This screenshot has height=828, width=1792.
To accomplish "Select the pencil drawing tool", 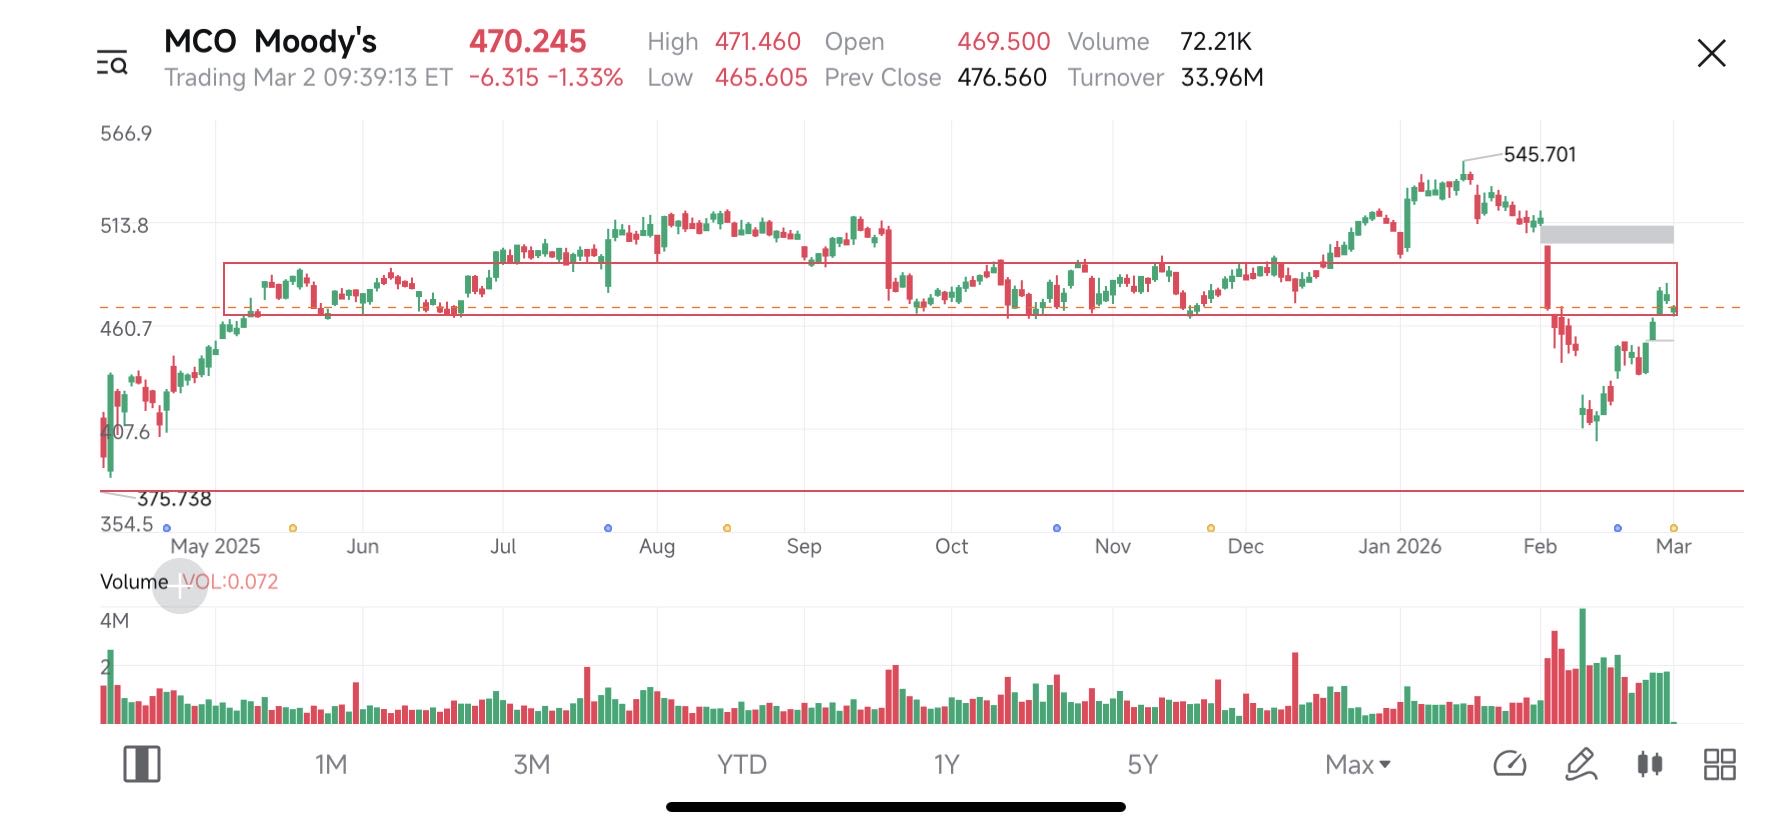I will click(1580, 765).
